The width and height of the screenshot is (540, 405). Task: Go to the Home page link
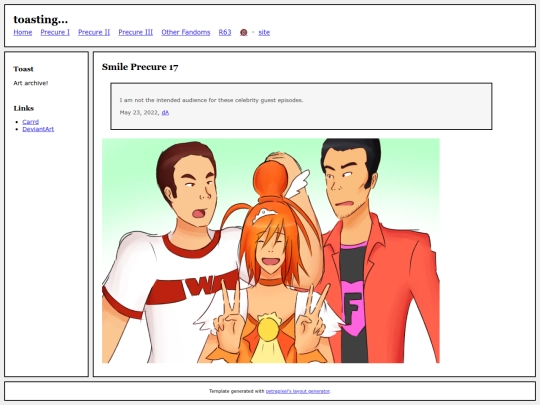[x=23, y=32]
